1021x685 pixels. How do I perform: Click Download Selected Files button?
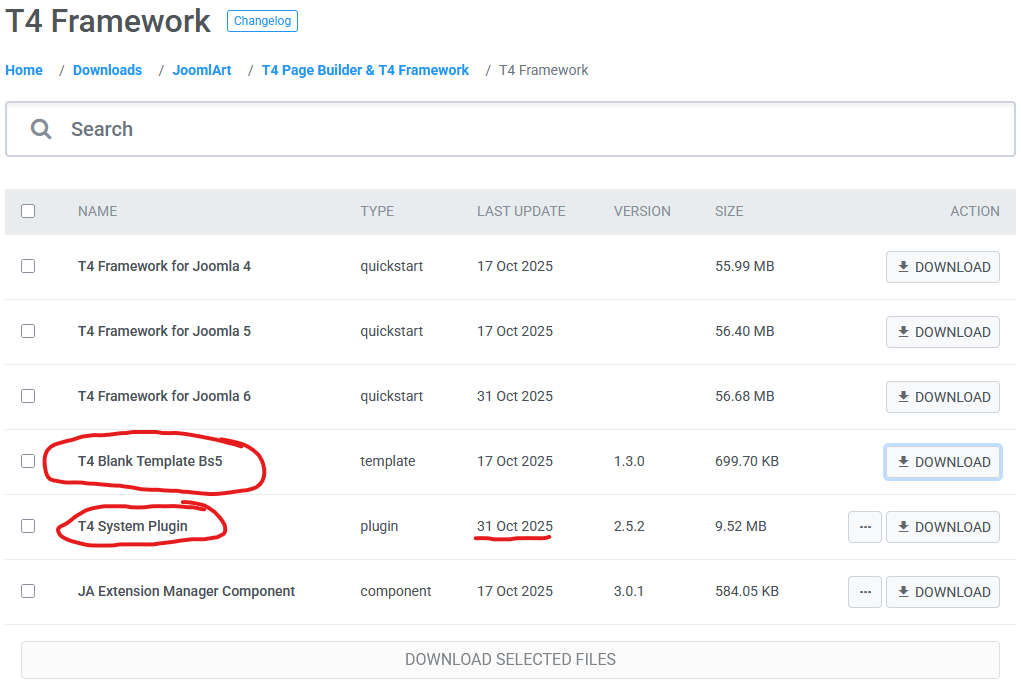tap(510, 660)
